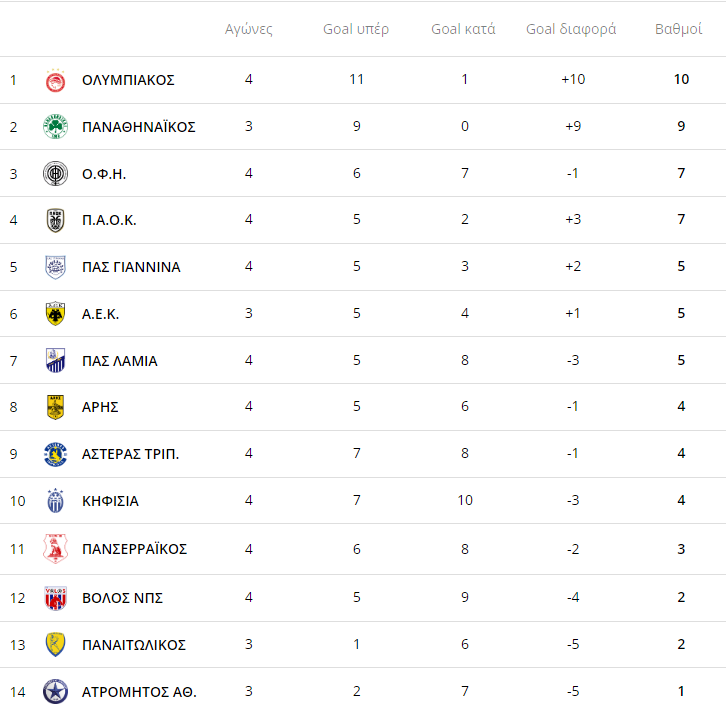
Task: Click the ΑΡΗΣ club crest
Action: coord(56,407)
